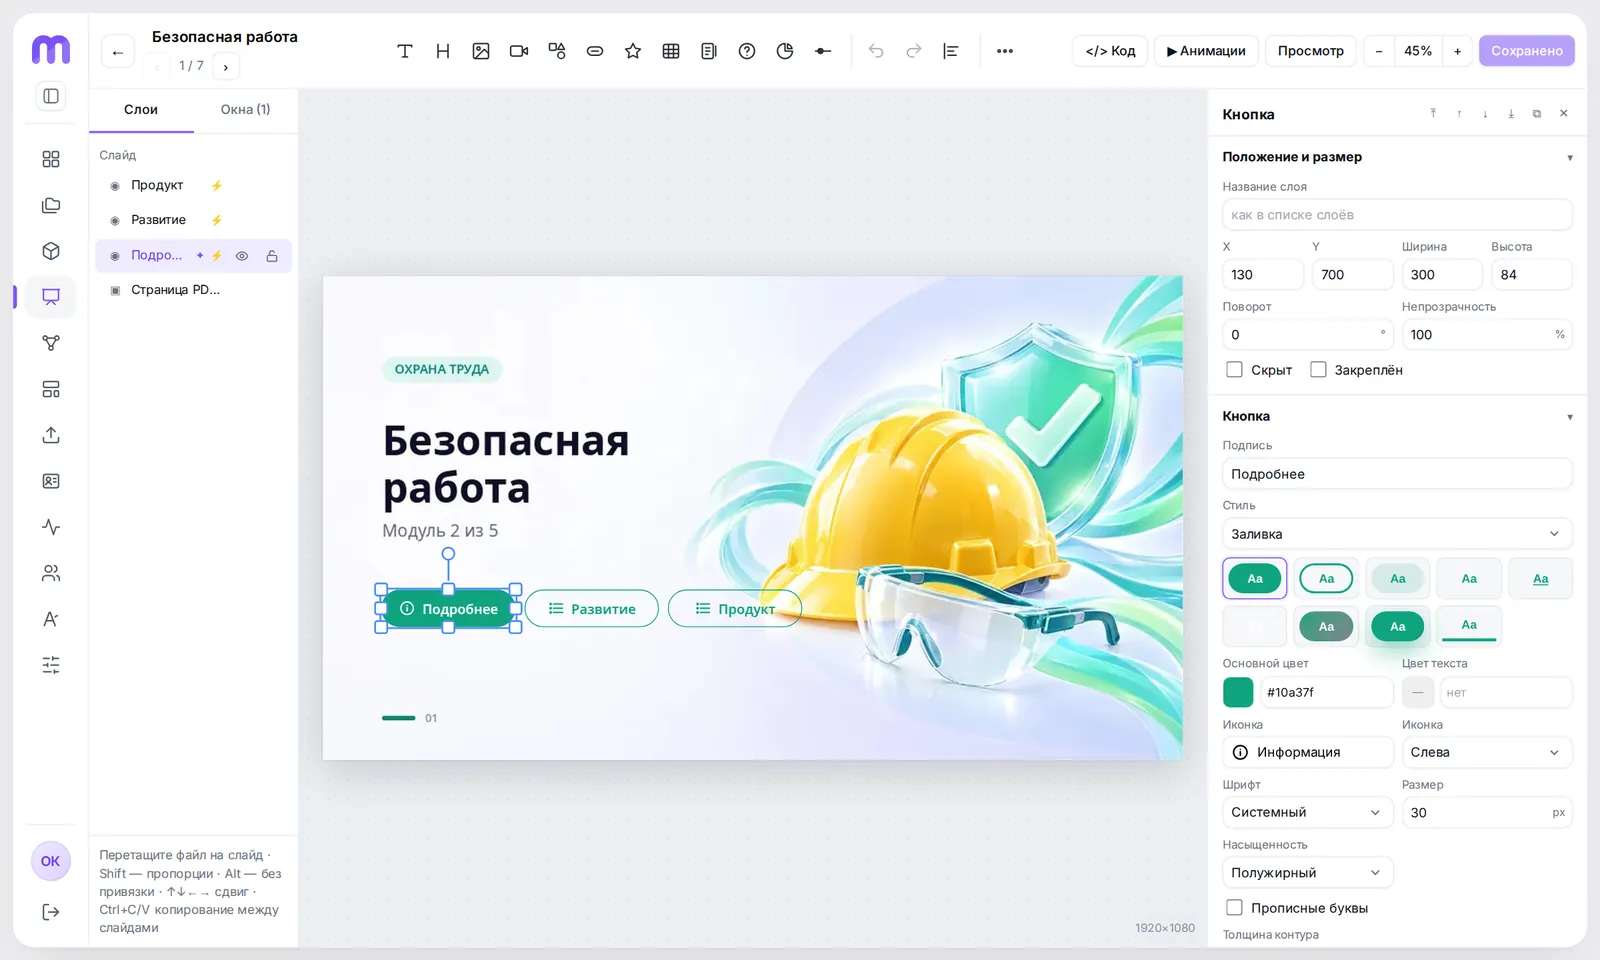
Task: Open the analytics pulse icon in sidebar
Action: tap(51, 527)
